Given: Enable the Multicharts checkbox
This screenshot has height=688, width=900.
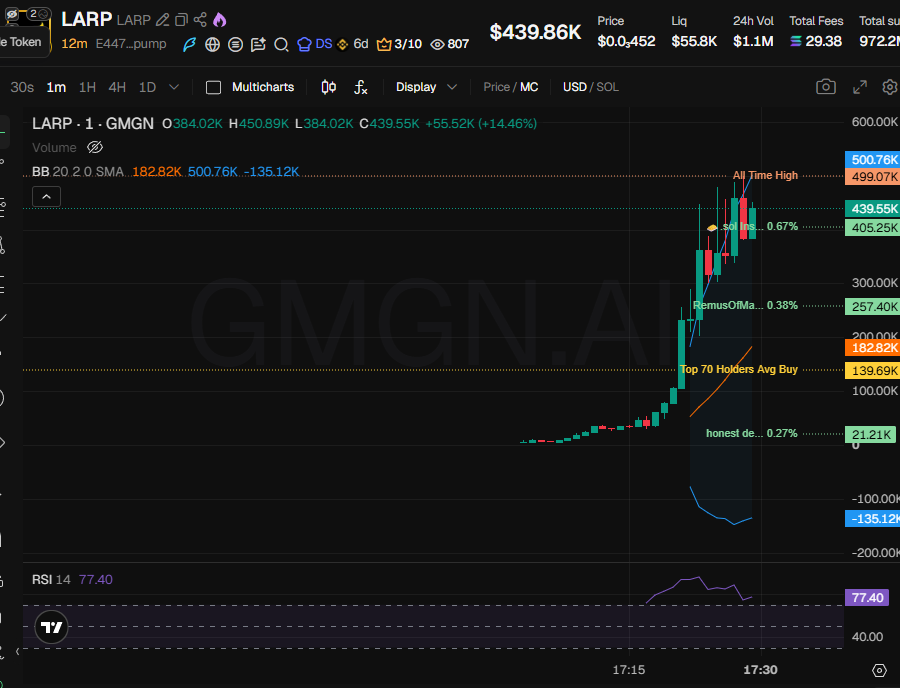Looking at the screenshot, I should 214,87.
